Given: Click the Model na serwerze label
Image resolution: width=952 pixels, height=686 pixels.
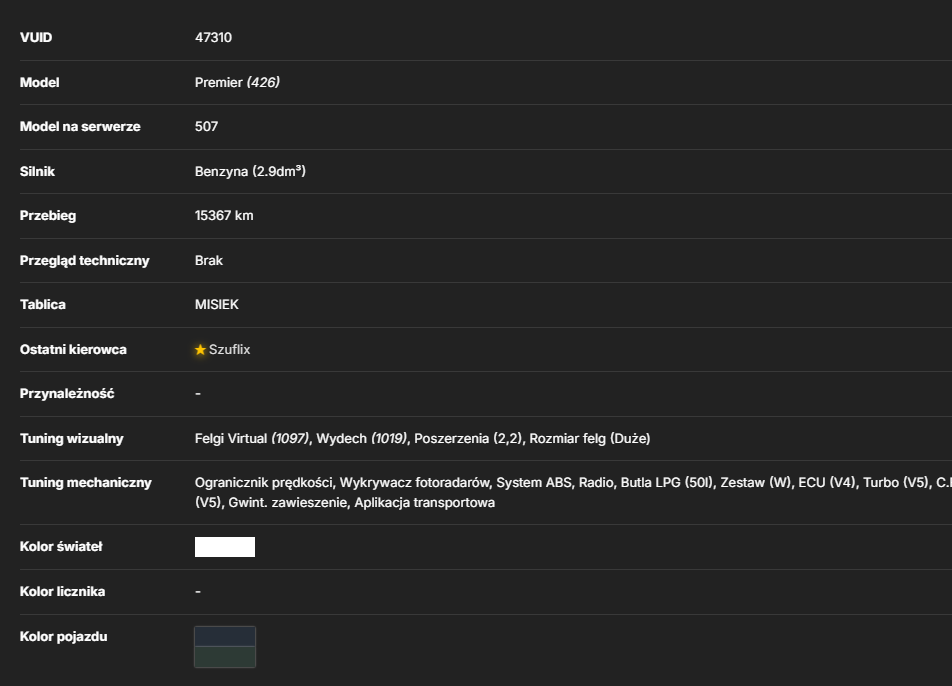Looking at the screenshot, I should pyautogui.click(x=80, y=127).
